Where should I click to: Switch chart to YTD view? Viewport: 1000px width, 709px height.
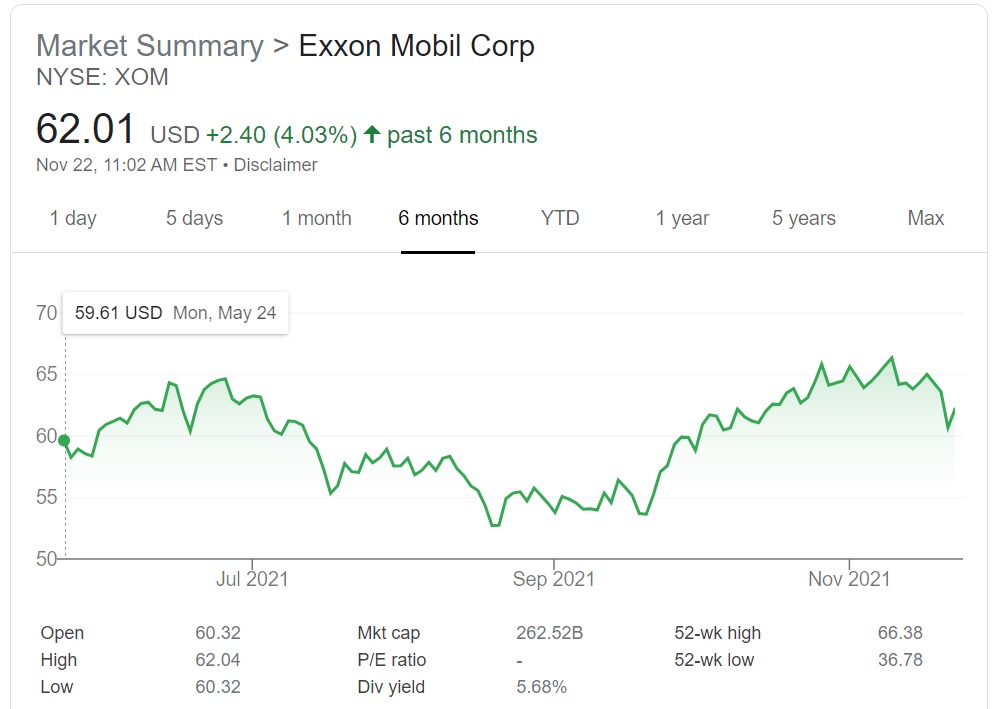pyautogui.click(x=560, y=218)
